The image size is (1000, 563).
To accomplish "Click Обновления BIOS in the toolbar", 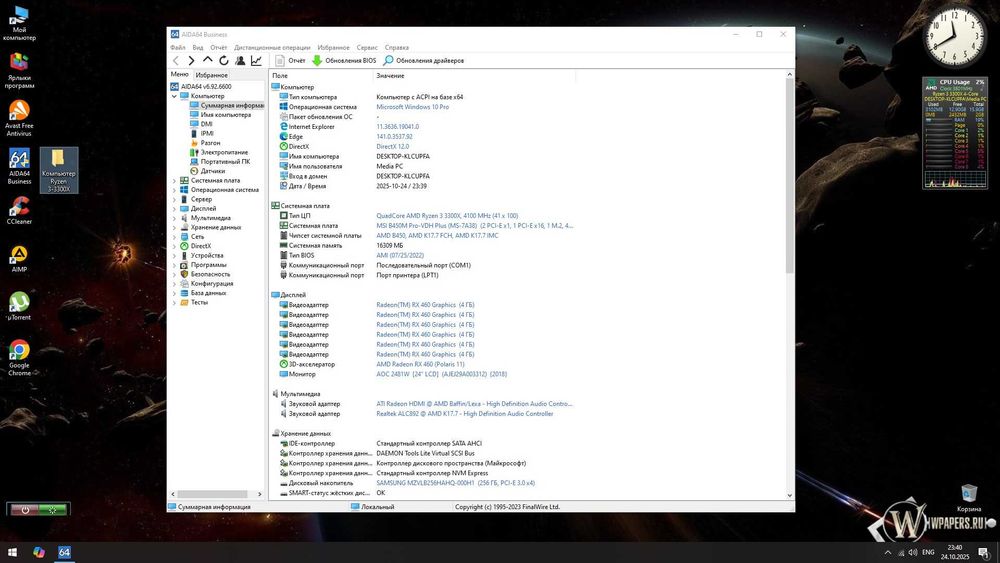I will click(344, 61).
